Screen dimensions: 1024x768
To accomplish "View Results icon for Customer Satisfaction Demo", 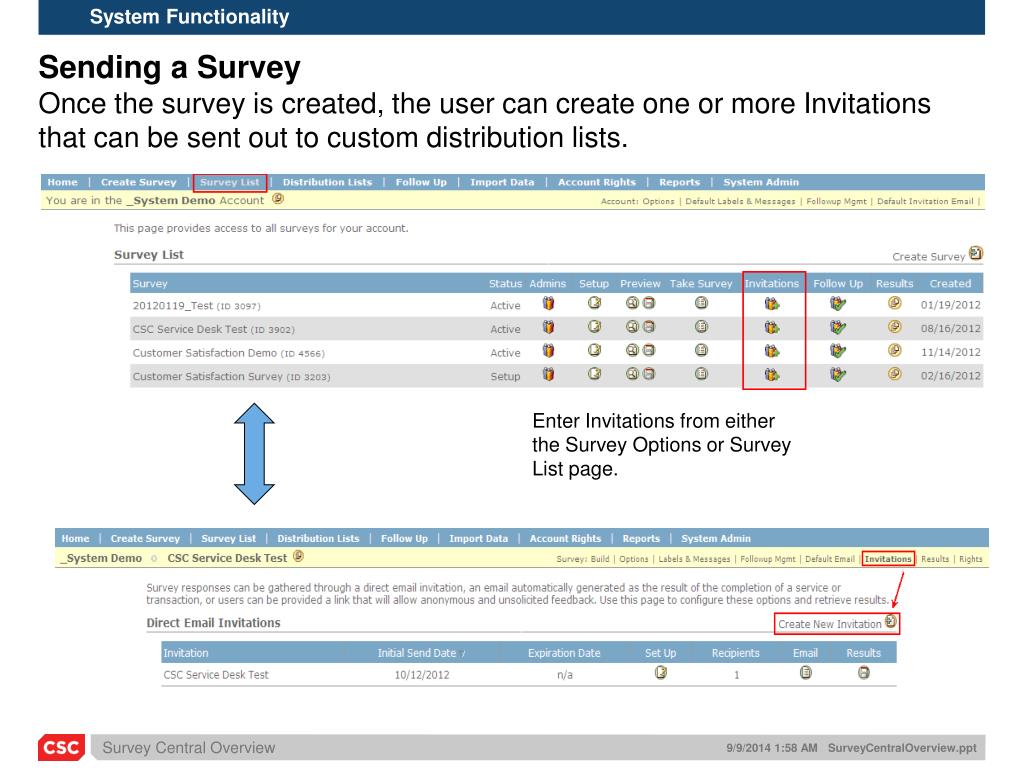I will pos(895,350).
